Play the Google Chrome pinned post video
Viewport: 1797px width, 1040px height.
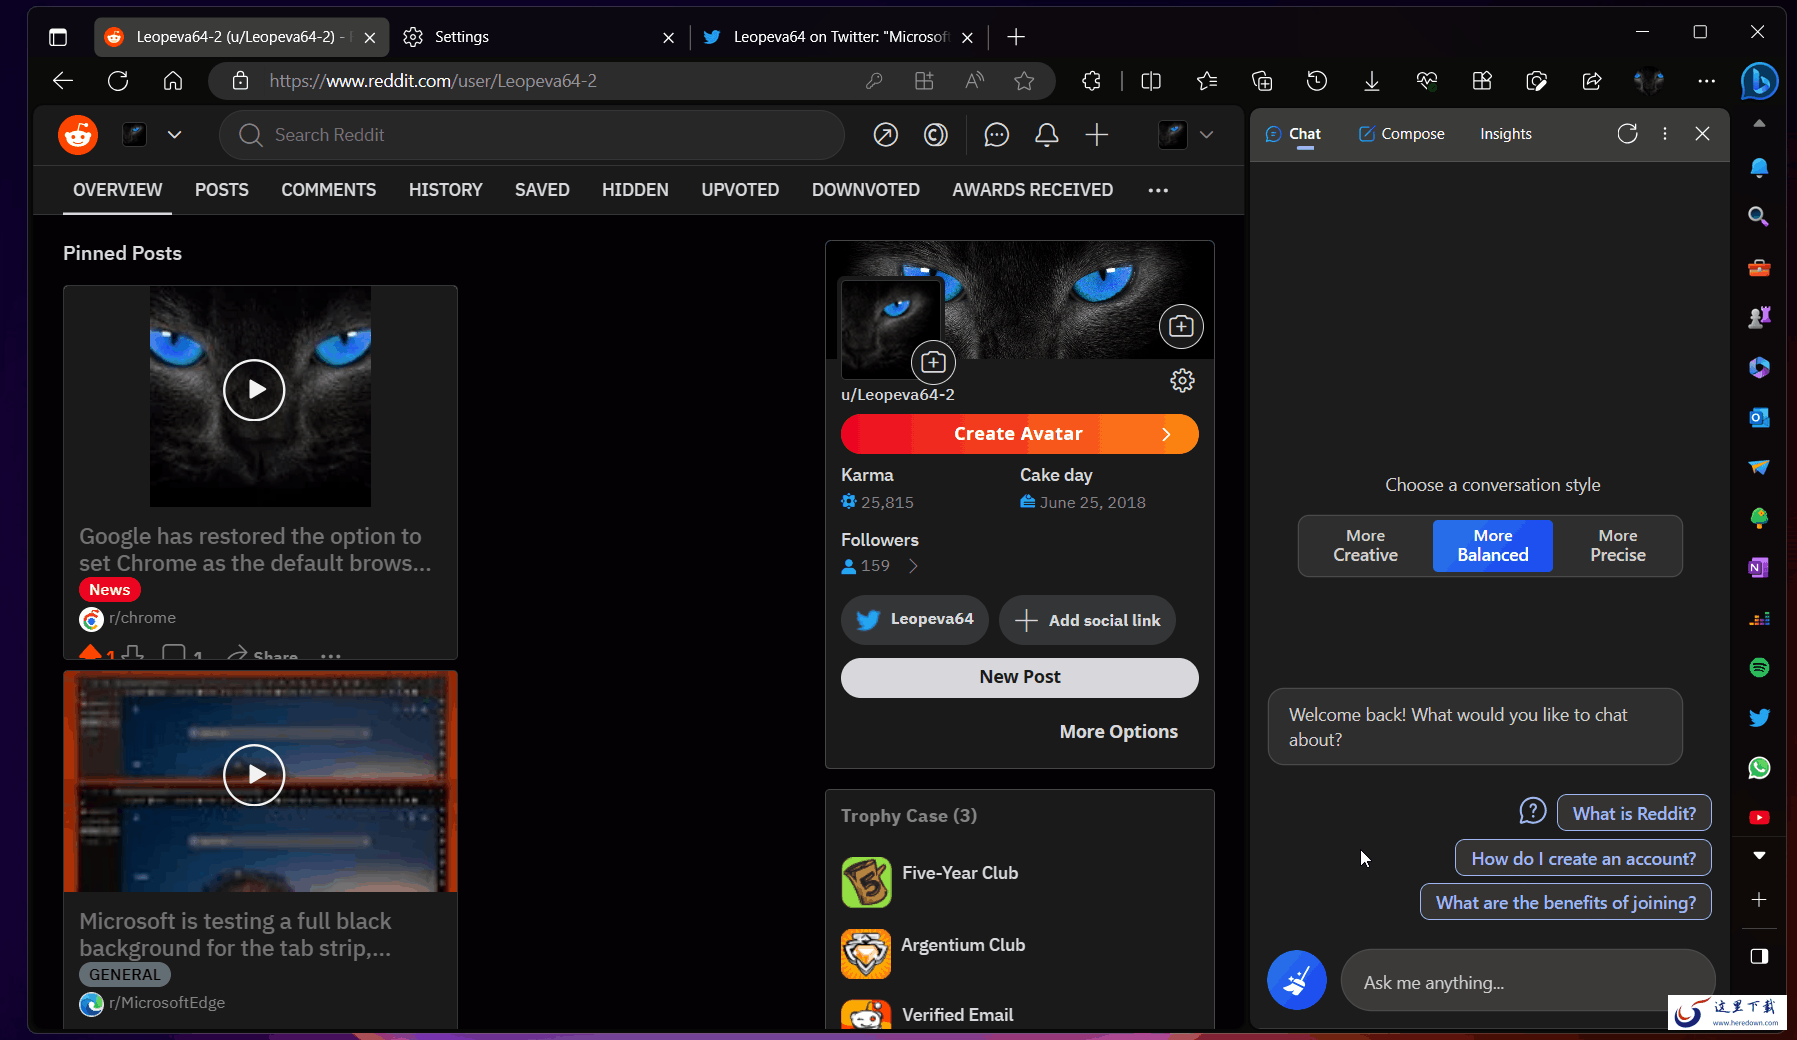point(254,390)
